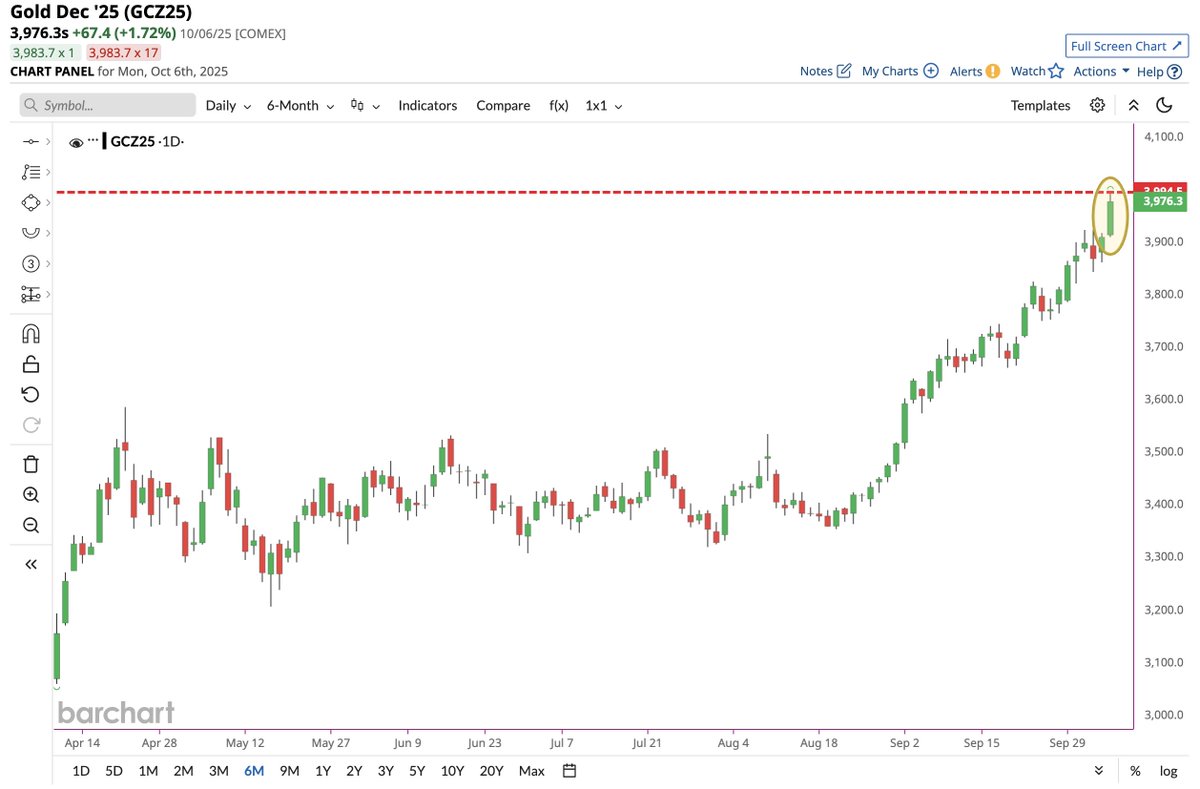Screen dimensions: 1200x789
Task: Toggle the magnet snap mode
Action: pyautogui.click(x=30, y=333)
